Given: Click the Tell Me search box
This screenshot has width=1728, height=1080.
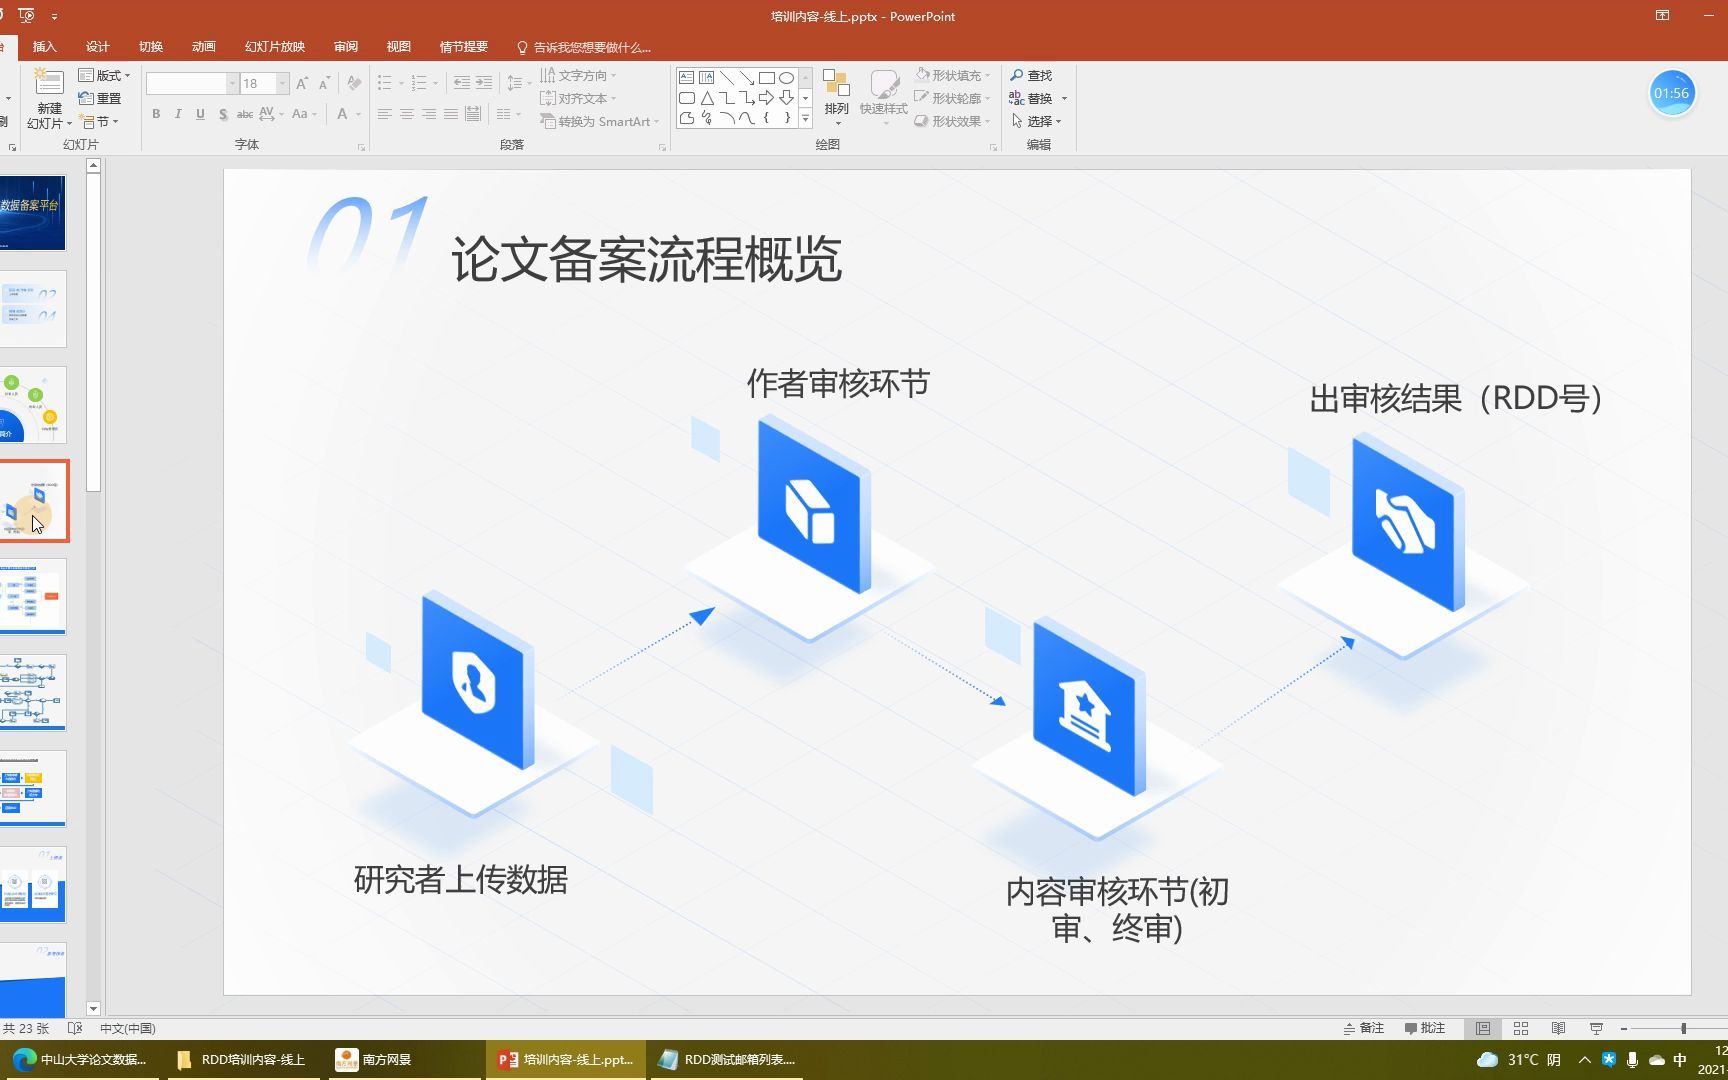Looking at the screenshot, I should coord(583,47).
